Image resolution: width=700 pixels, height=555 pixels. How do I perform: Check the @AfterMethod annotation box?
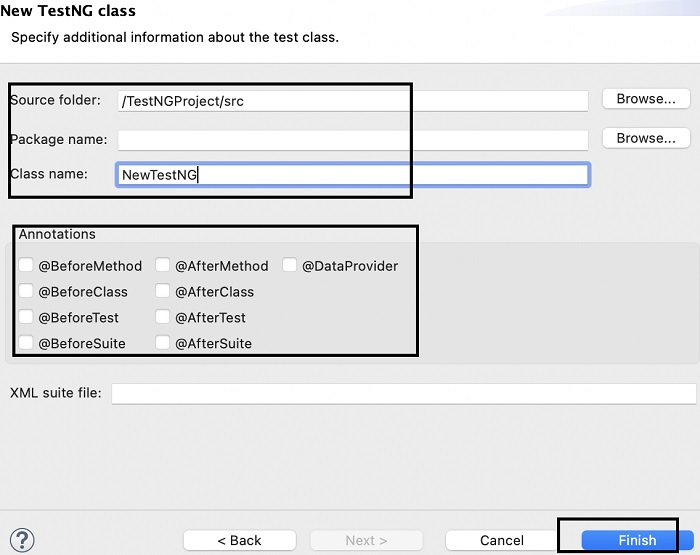click(163, 266)
